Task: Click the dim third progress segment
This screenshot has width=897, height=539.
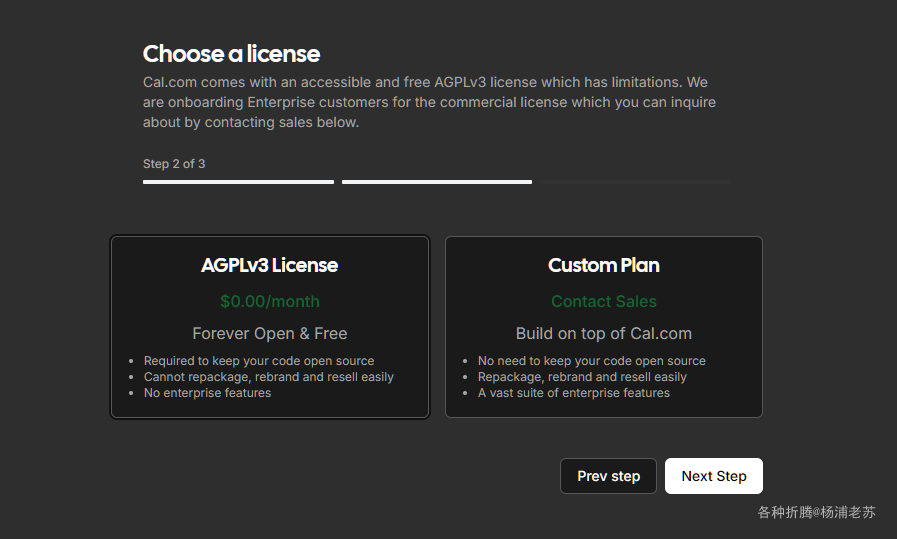Action: pyautogui.click(x=635, y=182)
